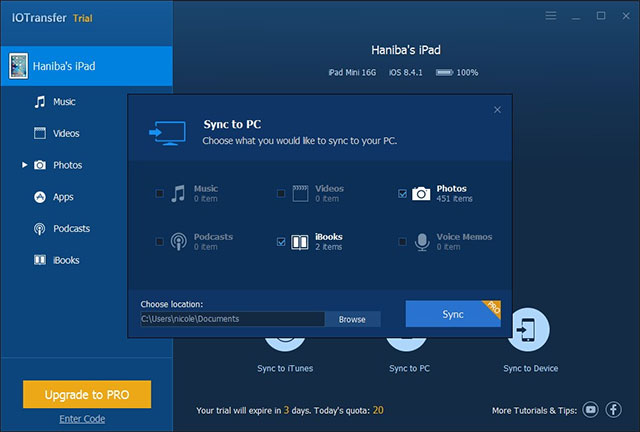This screenshot has width=640, height=432.
Task: Click the trial expiry notice text
Action: coord(289,410)
